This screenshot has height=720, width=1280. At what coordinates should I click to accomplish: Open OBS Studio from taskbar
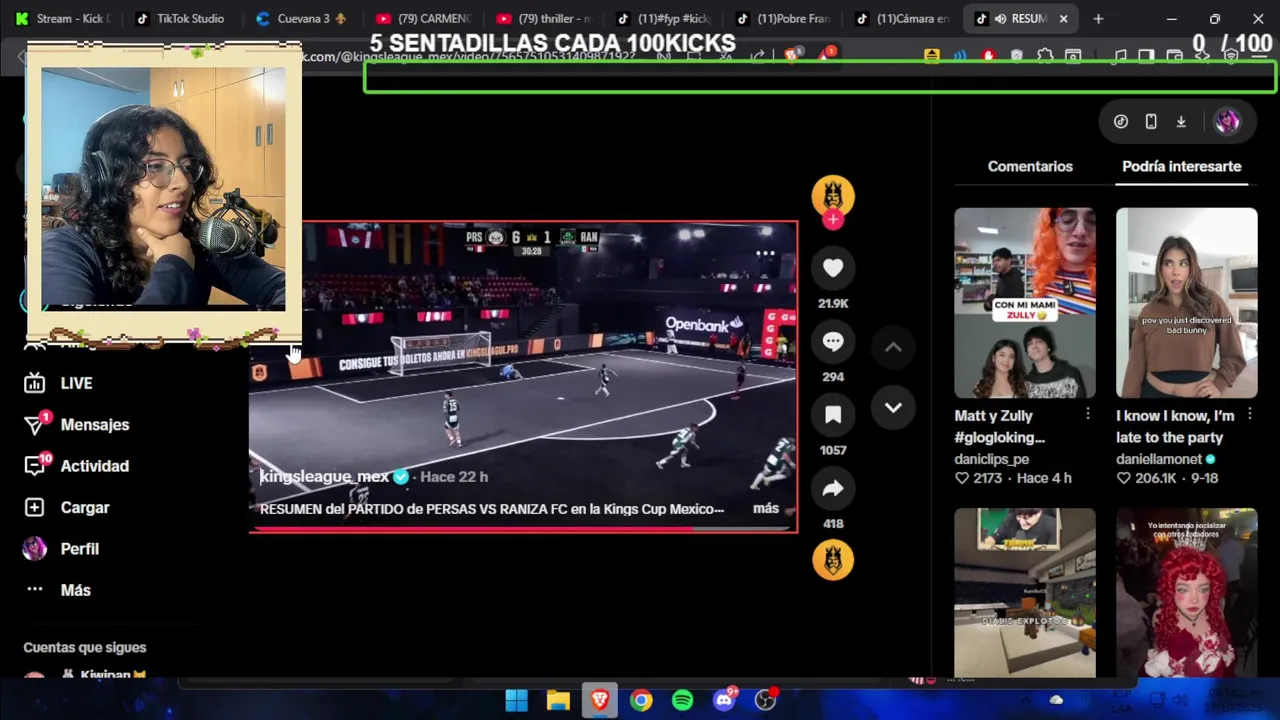[x=766, y=700]
